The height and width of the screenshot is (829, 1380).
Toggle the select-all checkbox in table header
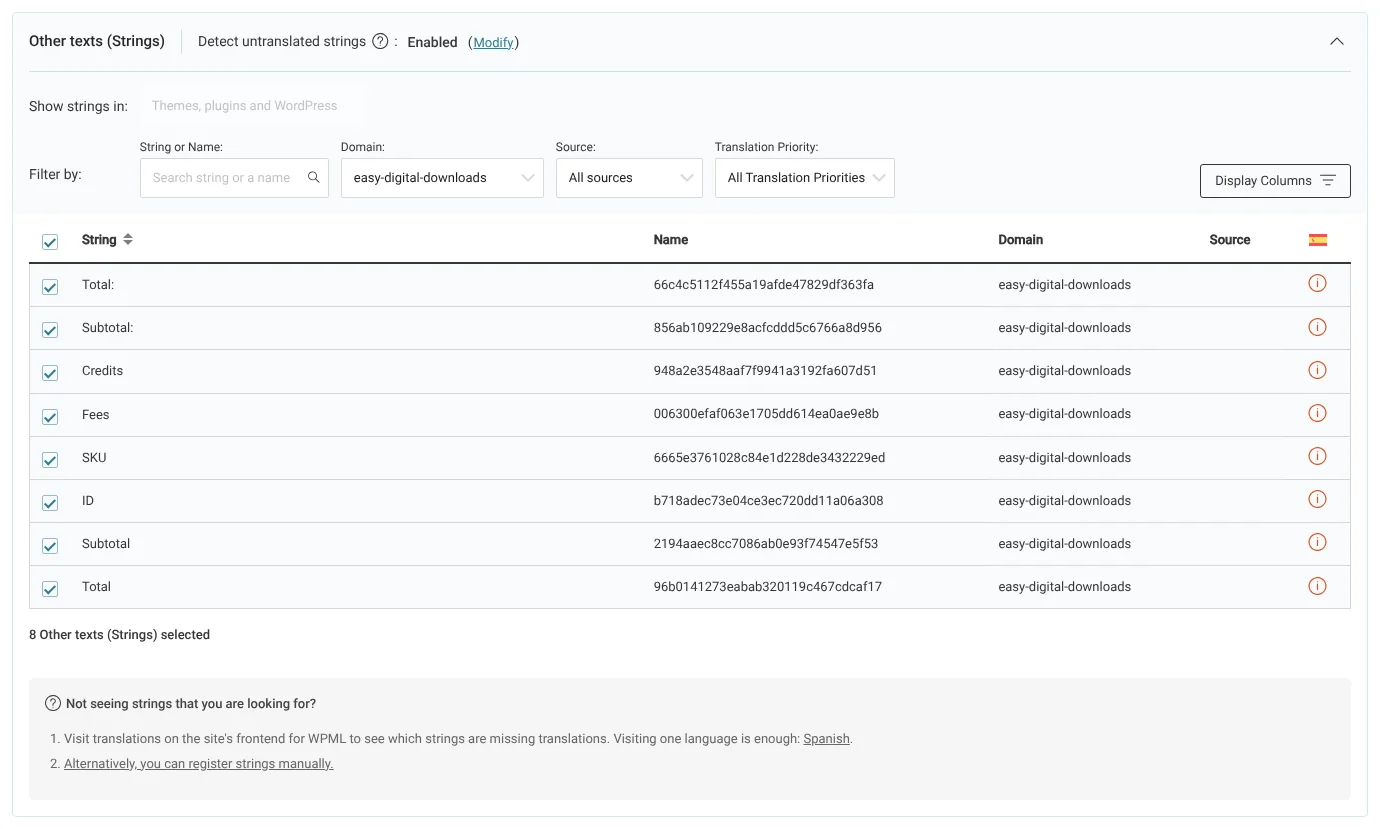[50, 241]
